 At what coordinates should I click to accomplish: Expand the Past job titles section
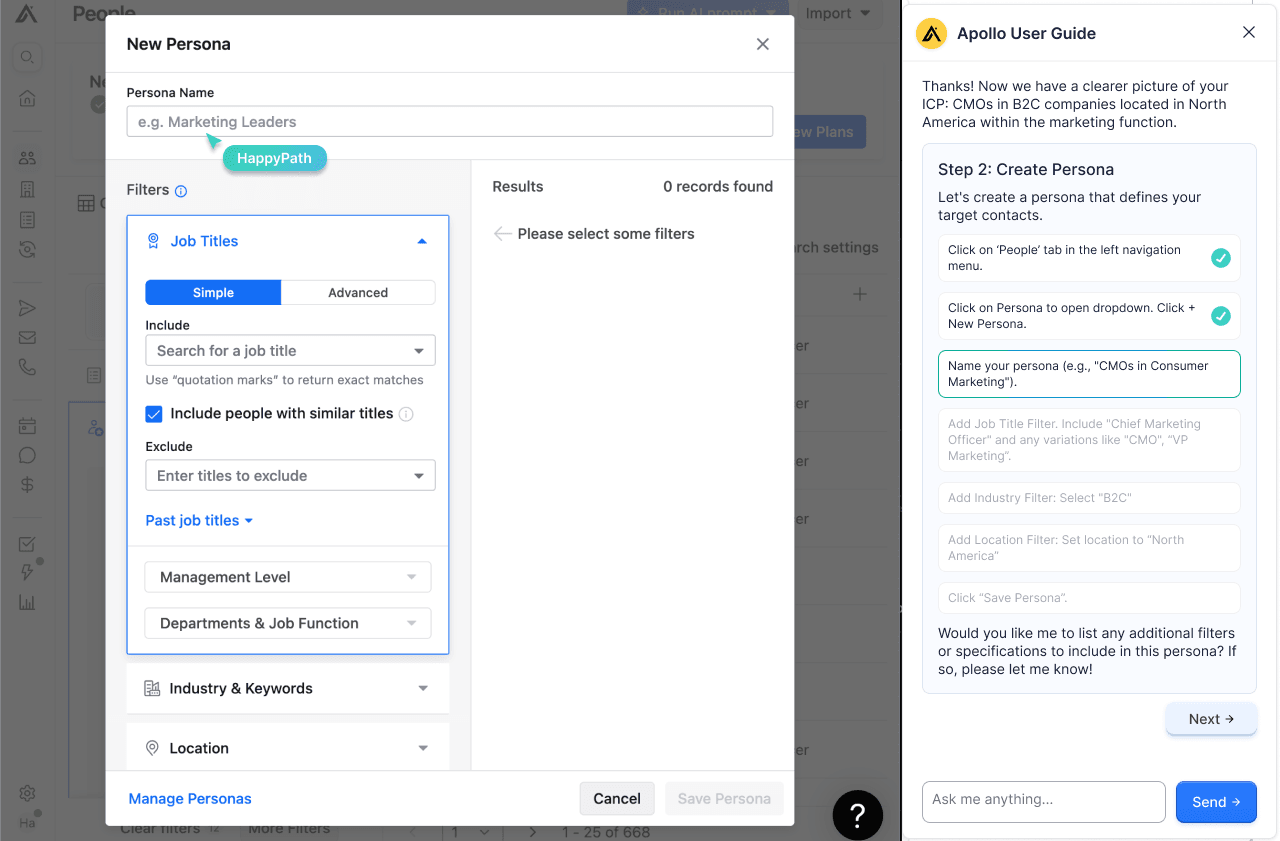point(199,521)
